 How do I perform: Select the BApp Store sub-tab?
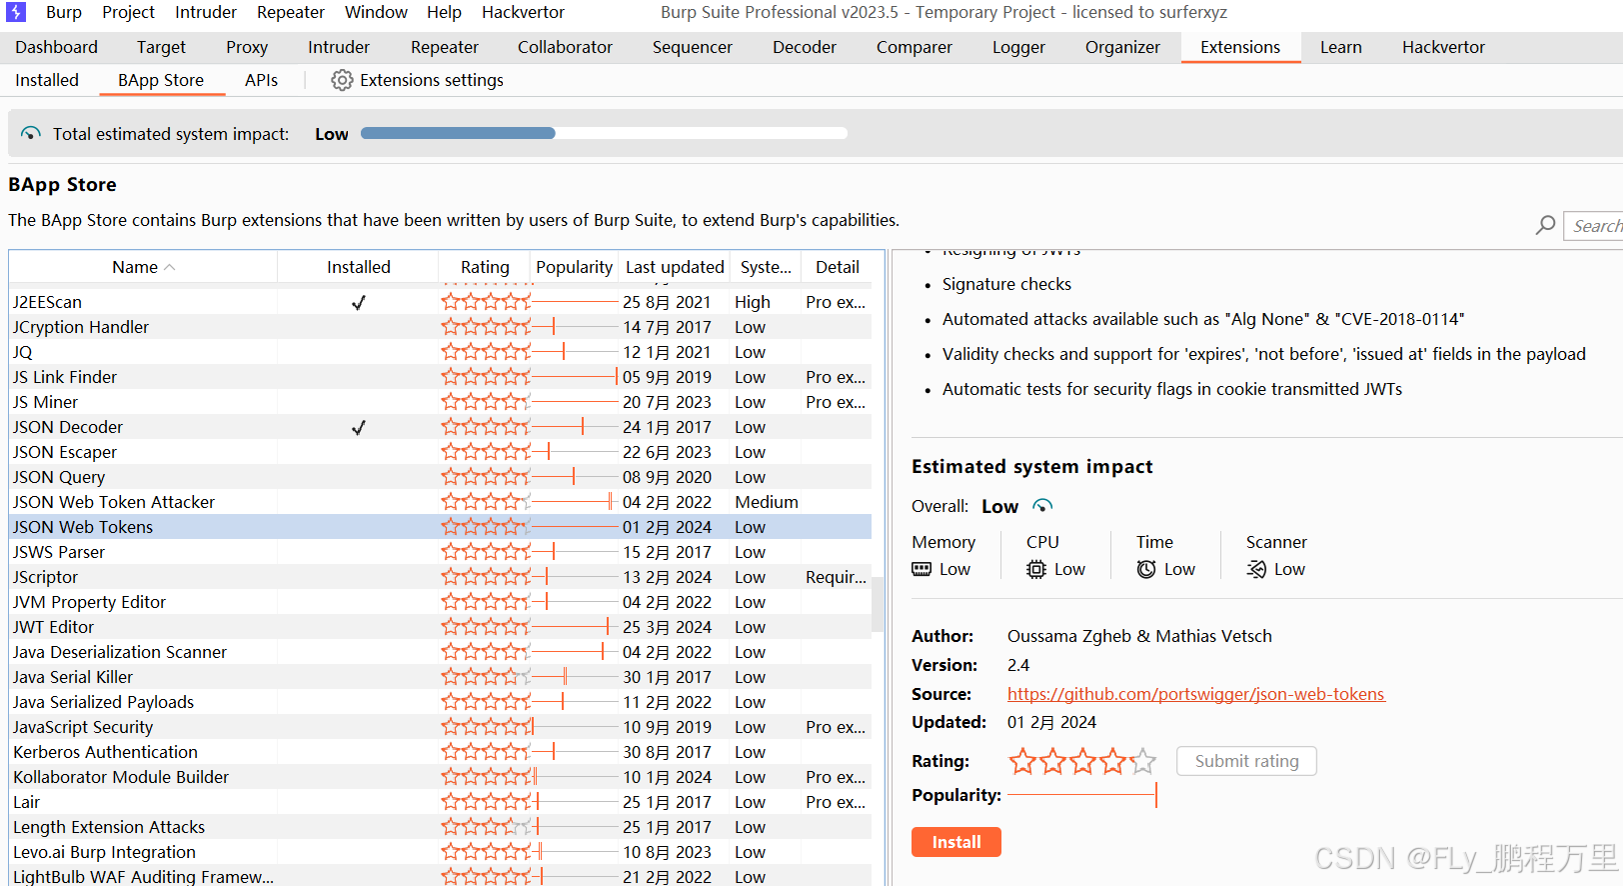(161, 80)
